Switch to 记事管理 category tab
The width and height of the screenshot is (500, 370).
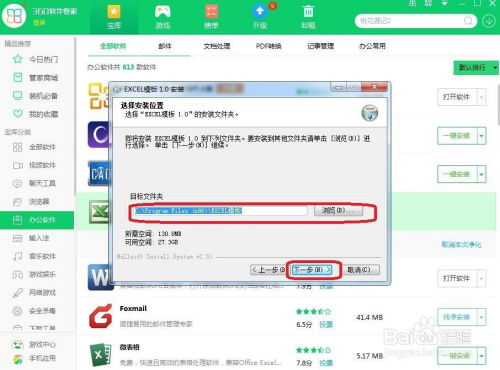tap(320, 46)
